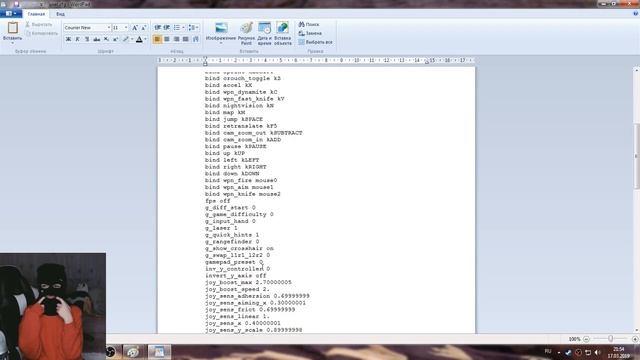Toggle subscript formatting
This screenshot has width=640, height=360.
click(x=106, y=39)
